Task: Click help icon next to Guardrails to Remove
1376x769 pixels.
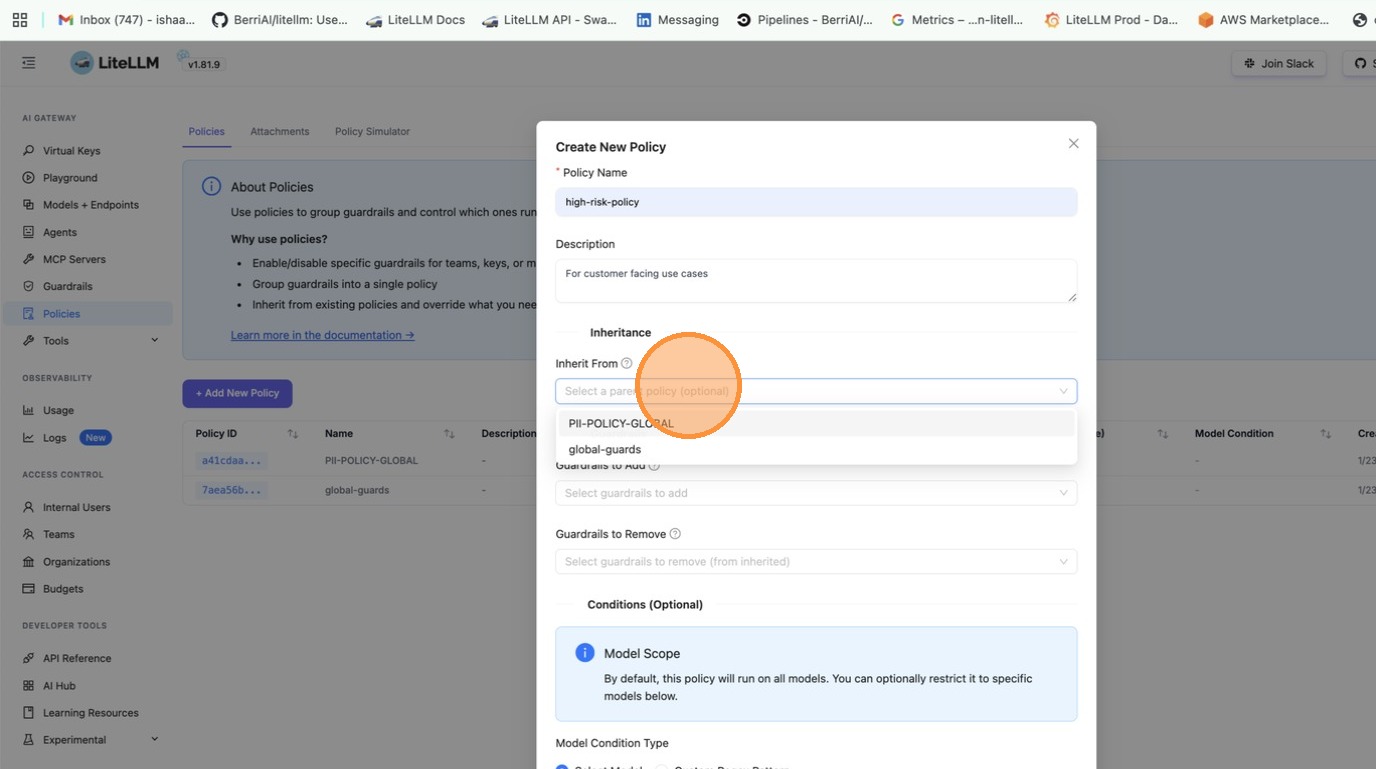Action: (x=675, y=534)
